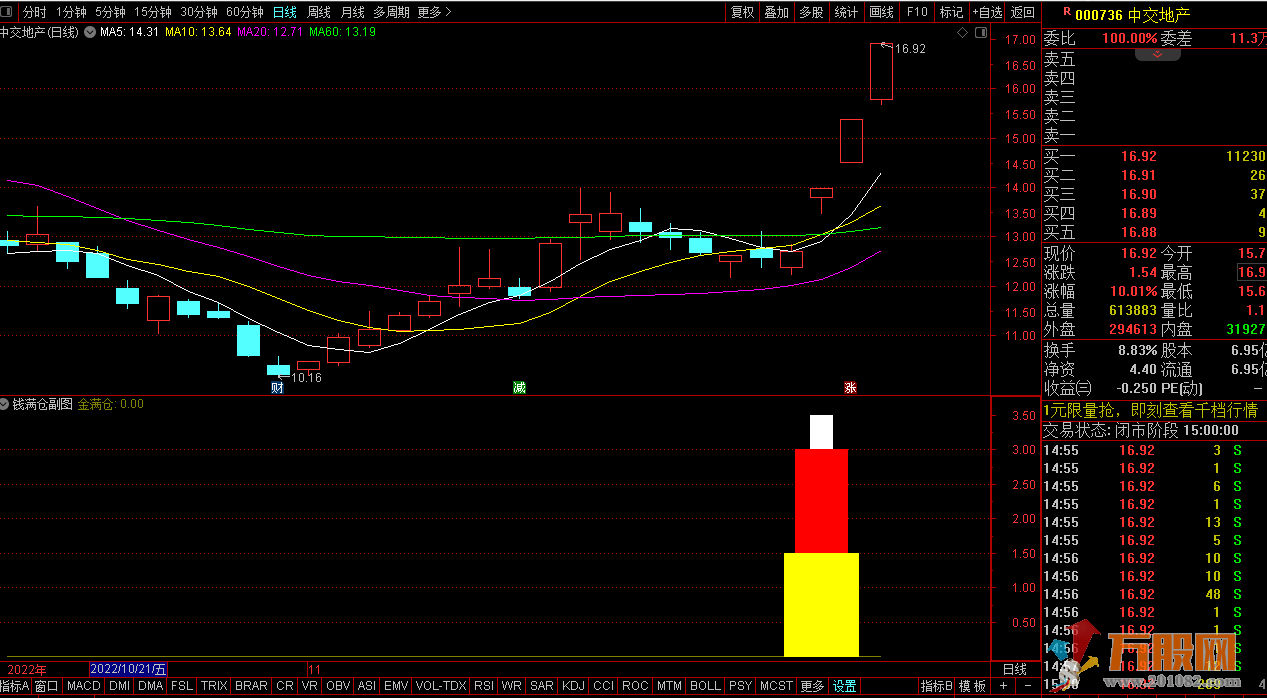Click the red 涨 marker below the chart
Screen dimensions: 1267x698
pos(850,387)
